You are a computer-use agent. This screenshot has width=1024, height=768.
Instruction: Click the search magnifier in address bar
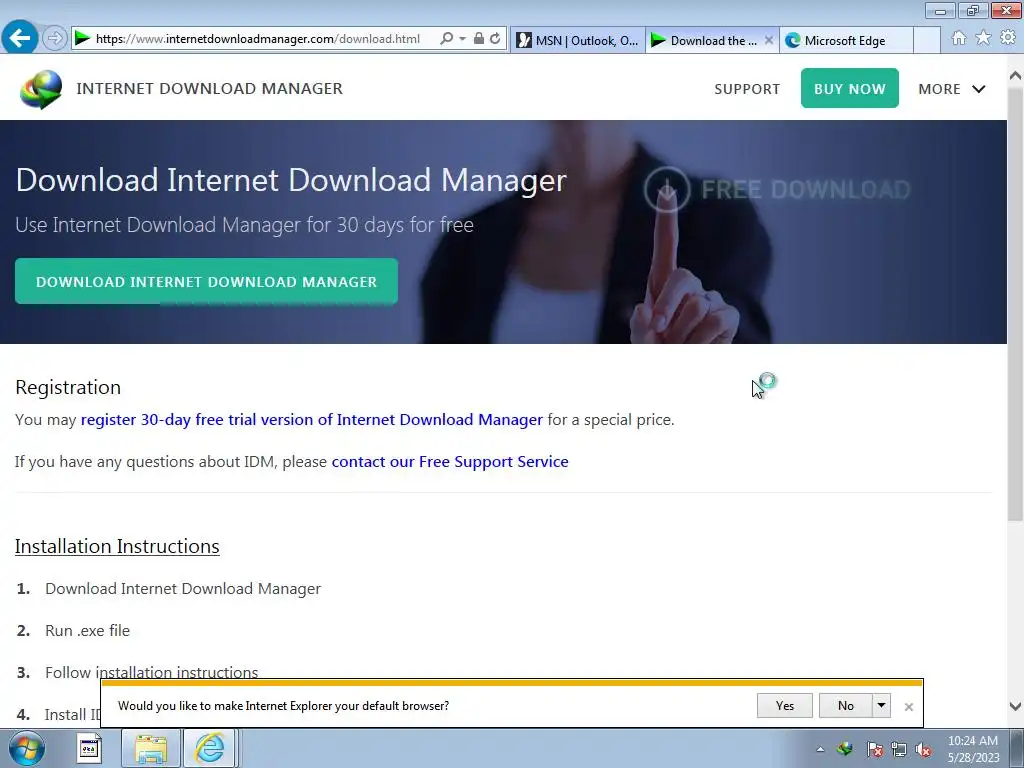click(447, 39)
